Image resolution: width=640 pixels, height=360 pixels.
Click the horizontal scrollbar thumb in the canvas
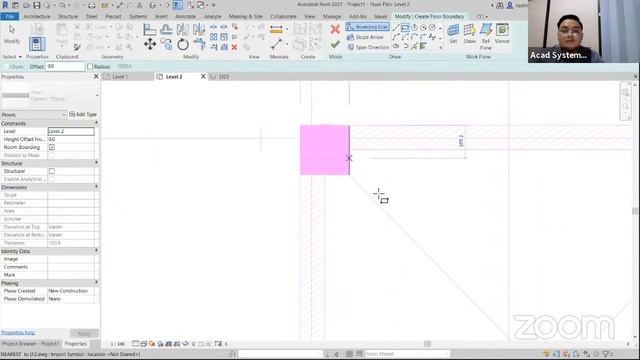(x=427, y=344)
